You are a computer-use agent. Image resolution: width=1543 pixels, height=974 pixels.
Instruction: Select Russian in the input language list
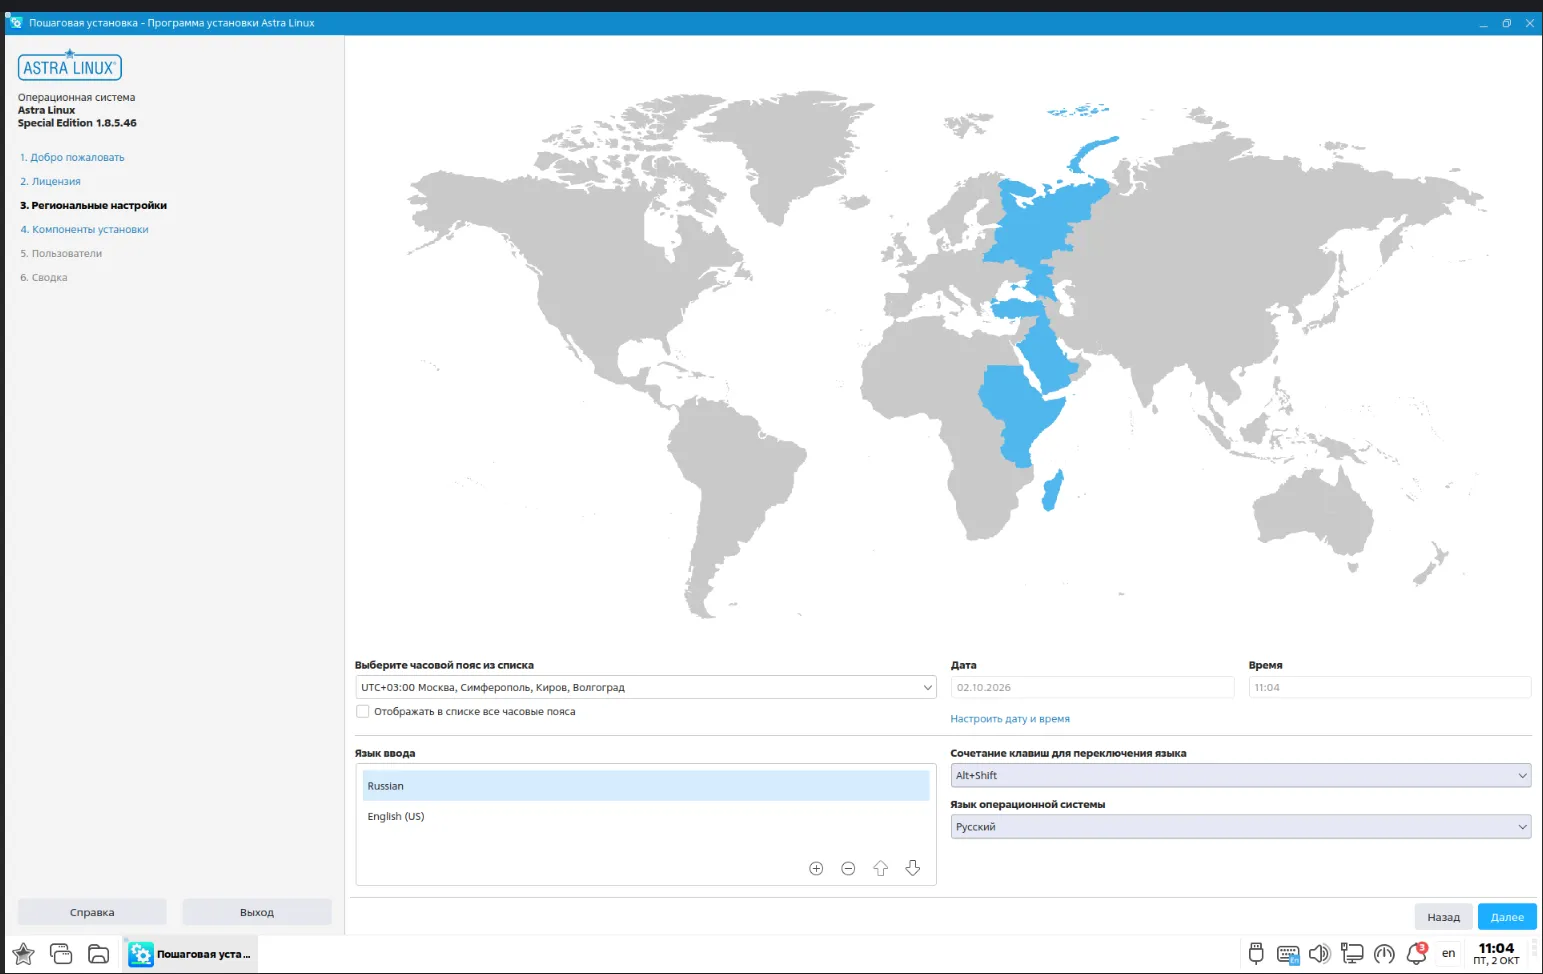click(x=646, y=786)
